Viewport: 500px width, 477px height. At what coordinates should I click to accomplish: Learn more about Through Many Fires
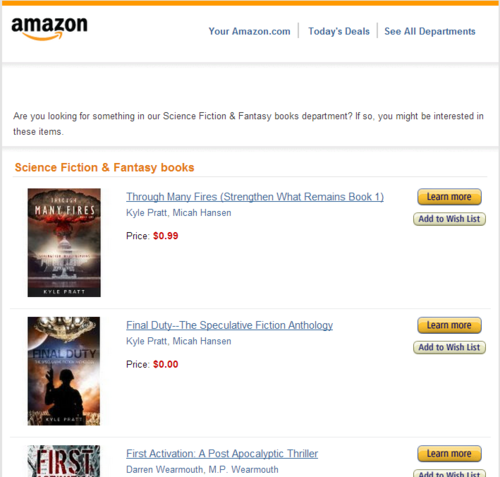[449, 197]
